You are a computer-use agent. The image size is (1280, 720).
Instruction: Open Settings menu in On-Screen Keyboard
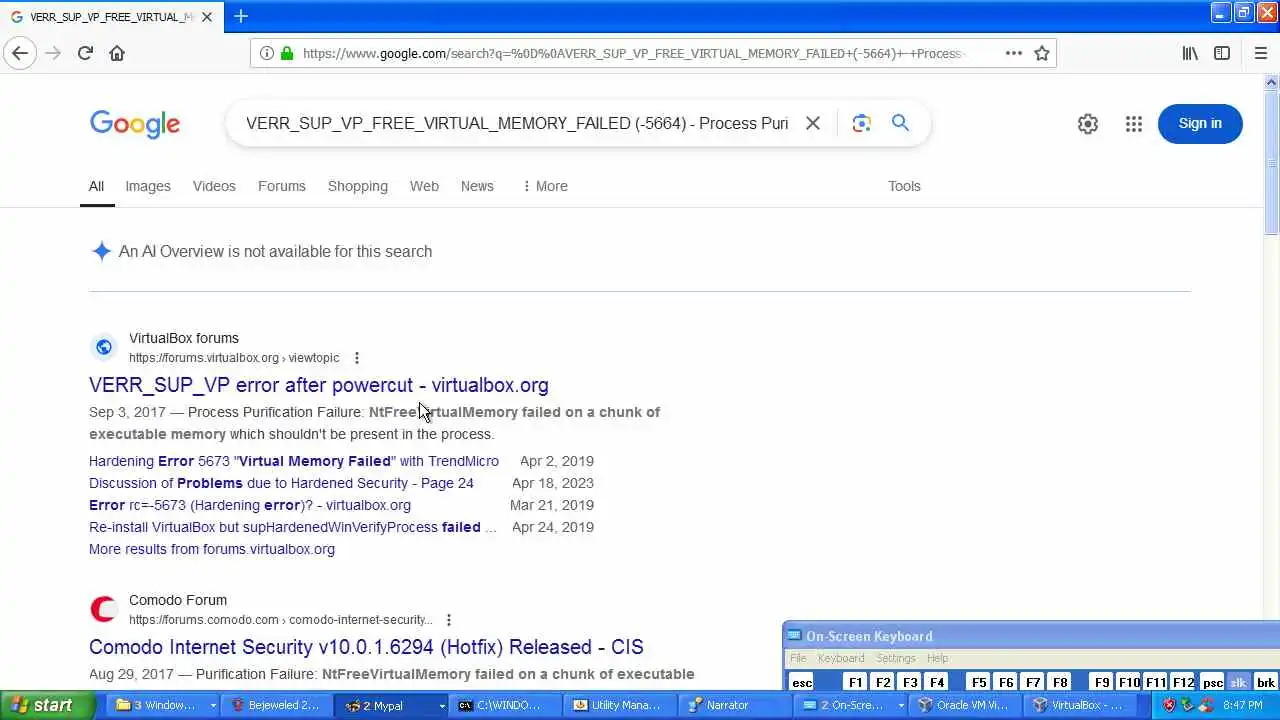(x=896, y=658)
